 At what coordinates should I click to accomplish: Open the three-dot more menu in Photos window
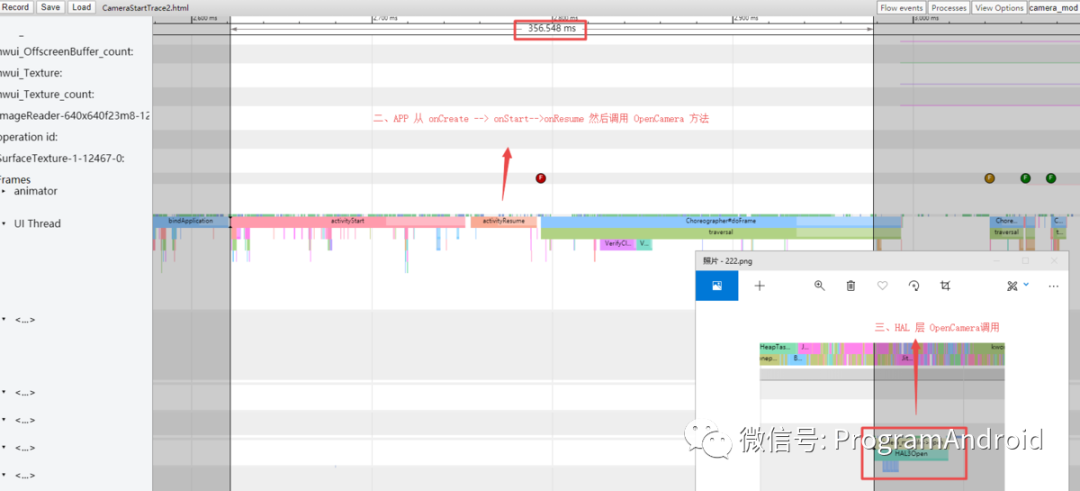pyautogui.click(x=1053, y=286)
